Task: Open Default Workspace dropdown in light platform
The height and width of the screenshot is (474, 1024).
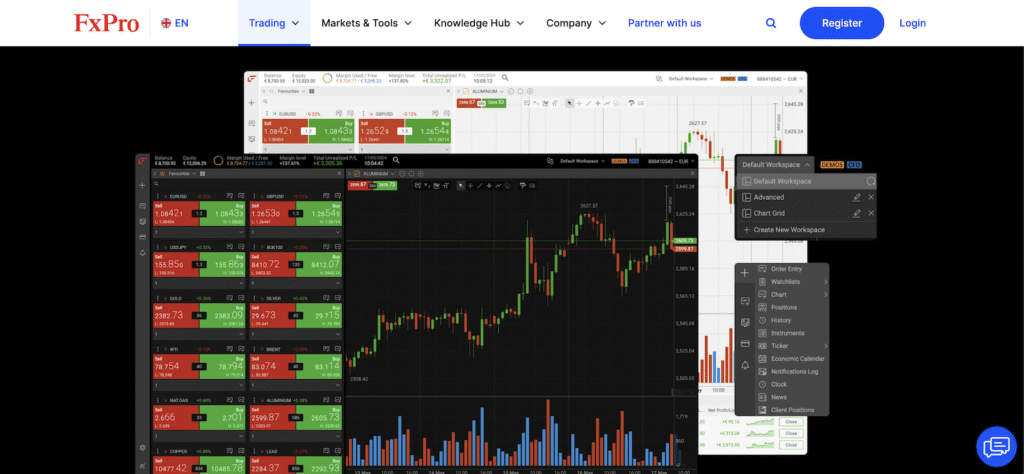Action: point(690,78)
